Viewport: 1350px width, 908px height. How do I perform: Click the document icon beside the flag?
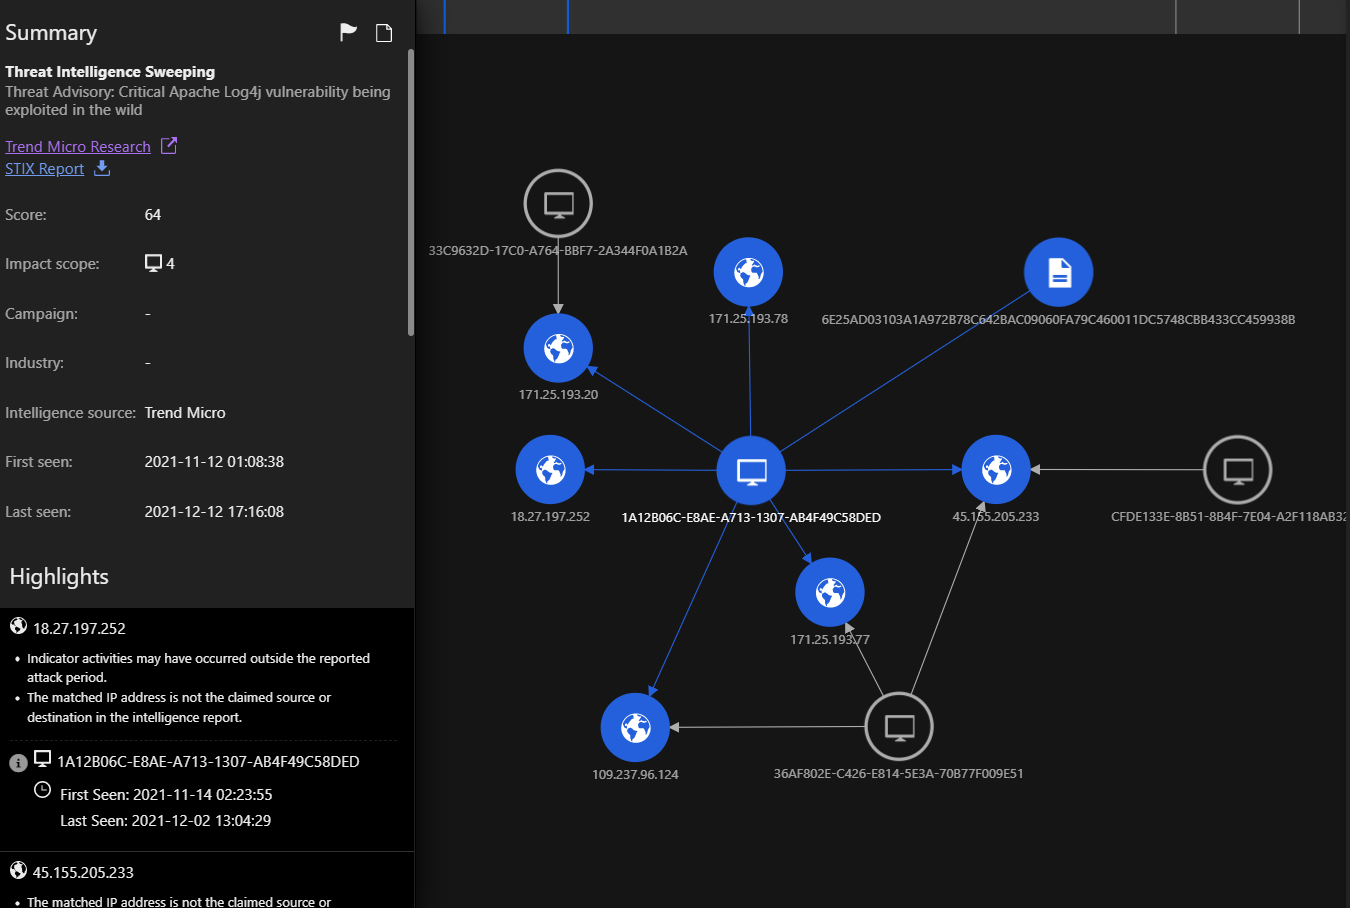click(384, 33)
